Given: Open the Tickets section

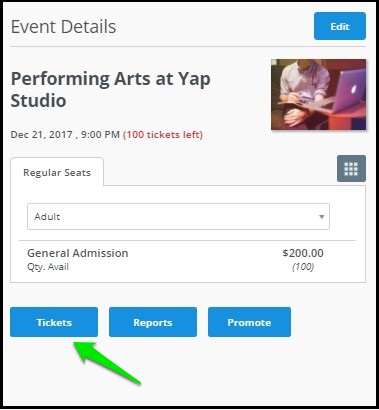Looking at the screenshot, I should (54, 322).
